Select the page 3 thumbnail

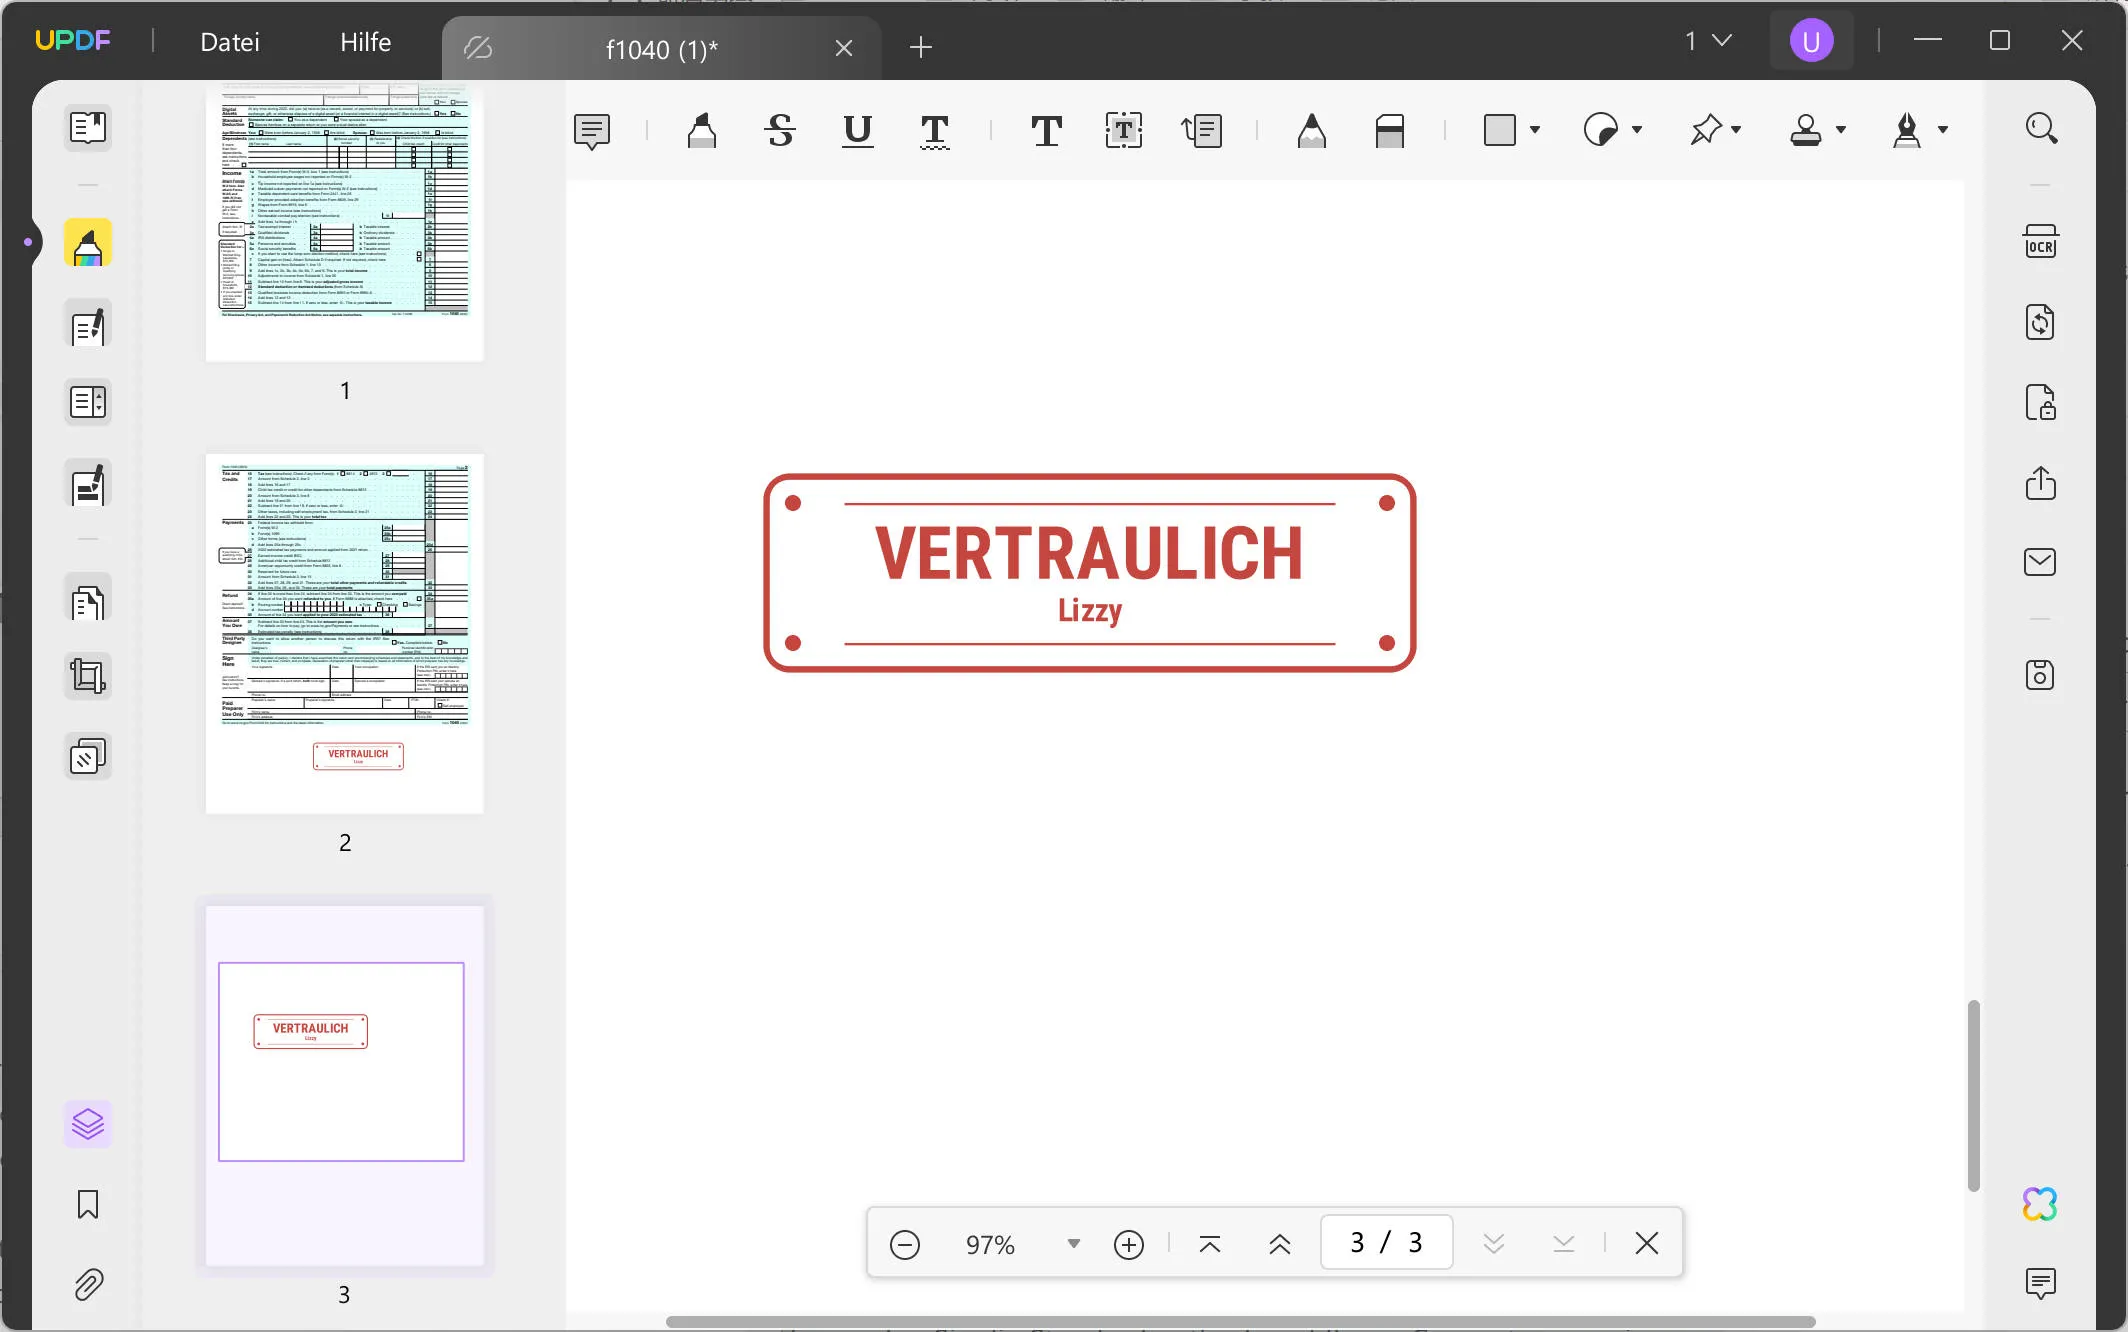click(345, 1086)
